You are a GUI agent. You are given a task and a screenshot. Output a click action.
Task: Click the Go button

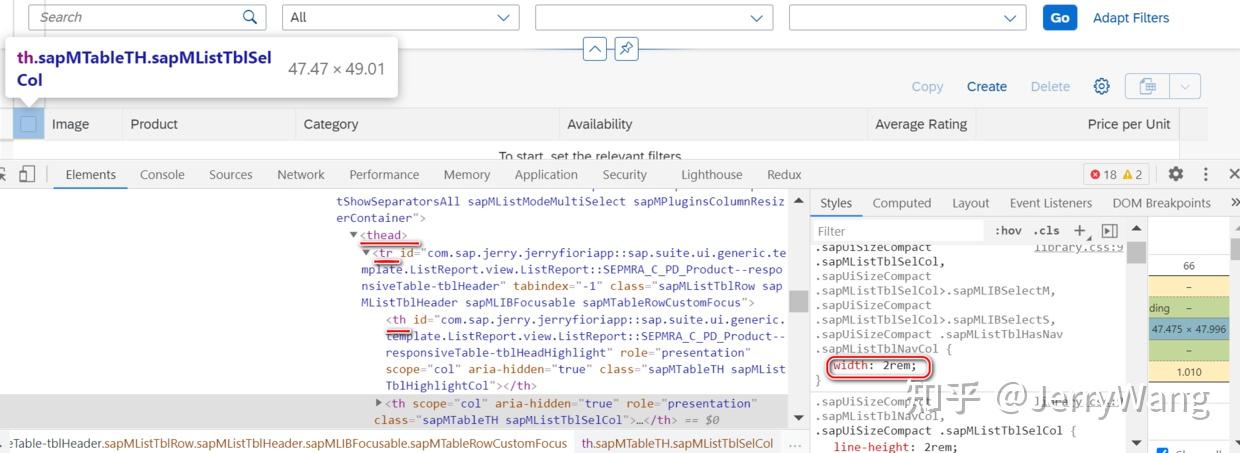click(1059, 17)
